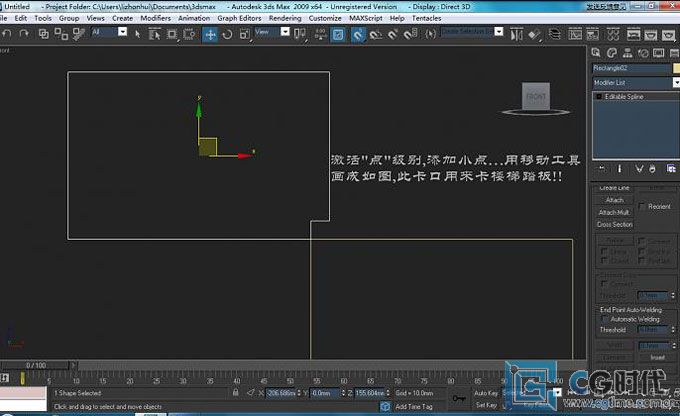
Task: Open the Edit menu
Action: click(20, 18)
